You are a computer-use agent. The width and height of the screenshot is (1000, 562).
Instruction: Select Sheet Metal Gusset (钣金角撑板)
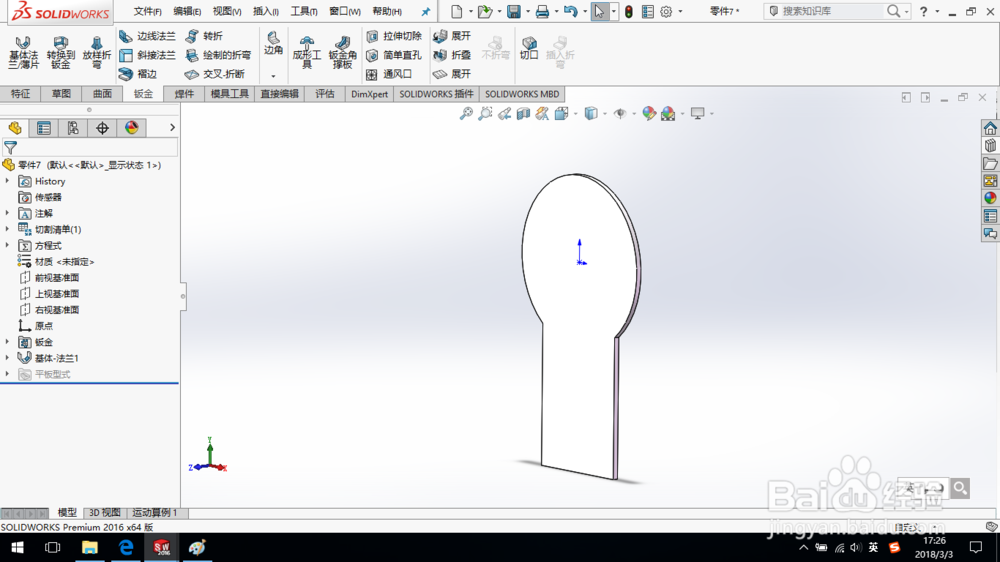[x=342, y=52]
